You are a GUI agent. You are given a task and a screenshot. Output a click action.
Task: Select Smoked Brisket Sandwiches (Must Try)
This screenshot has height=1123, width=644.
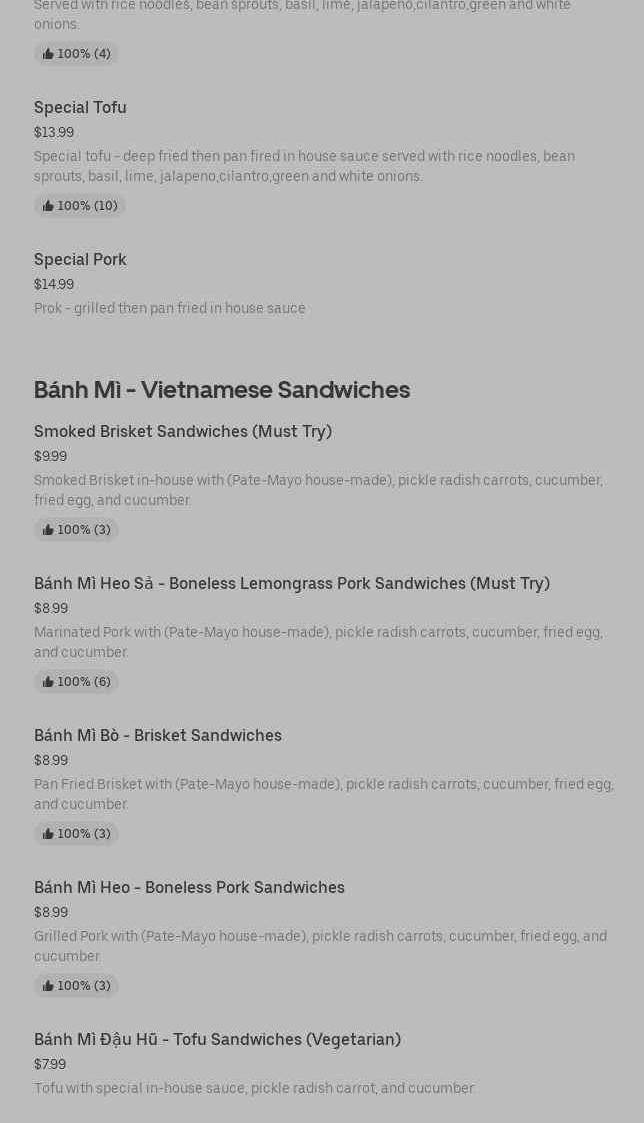pos(183,431)
